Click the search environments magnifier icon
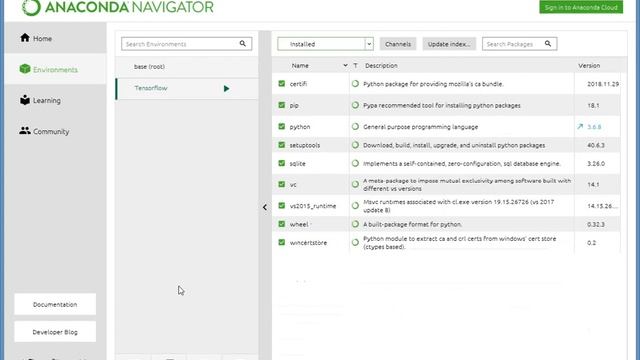The width and height of the screenshot is (640, 360). [242, 43]
